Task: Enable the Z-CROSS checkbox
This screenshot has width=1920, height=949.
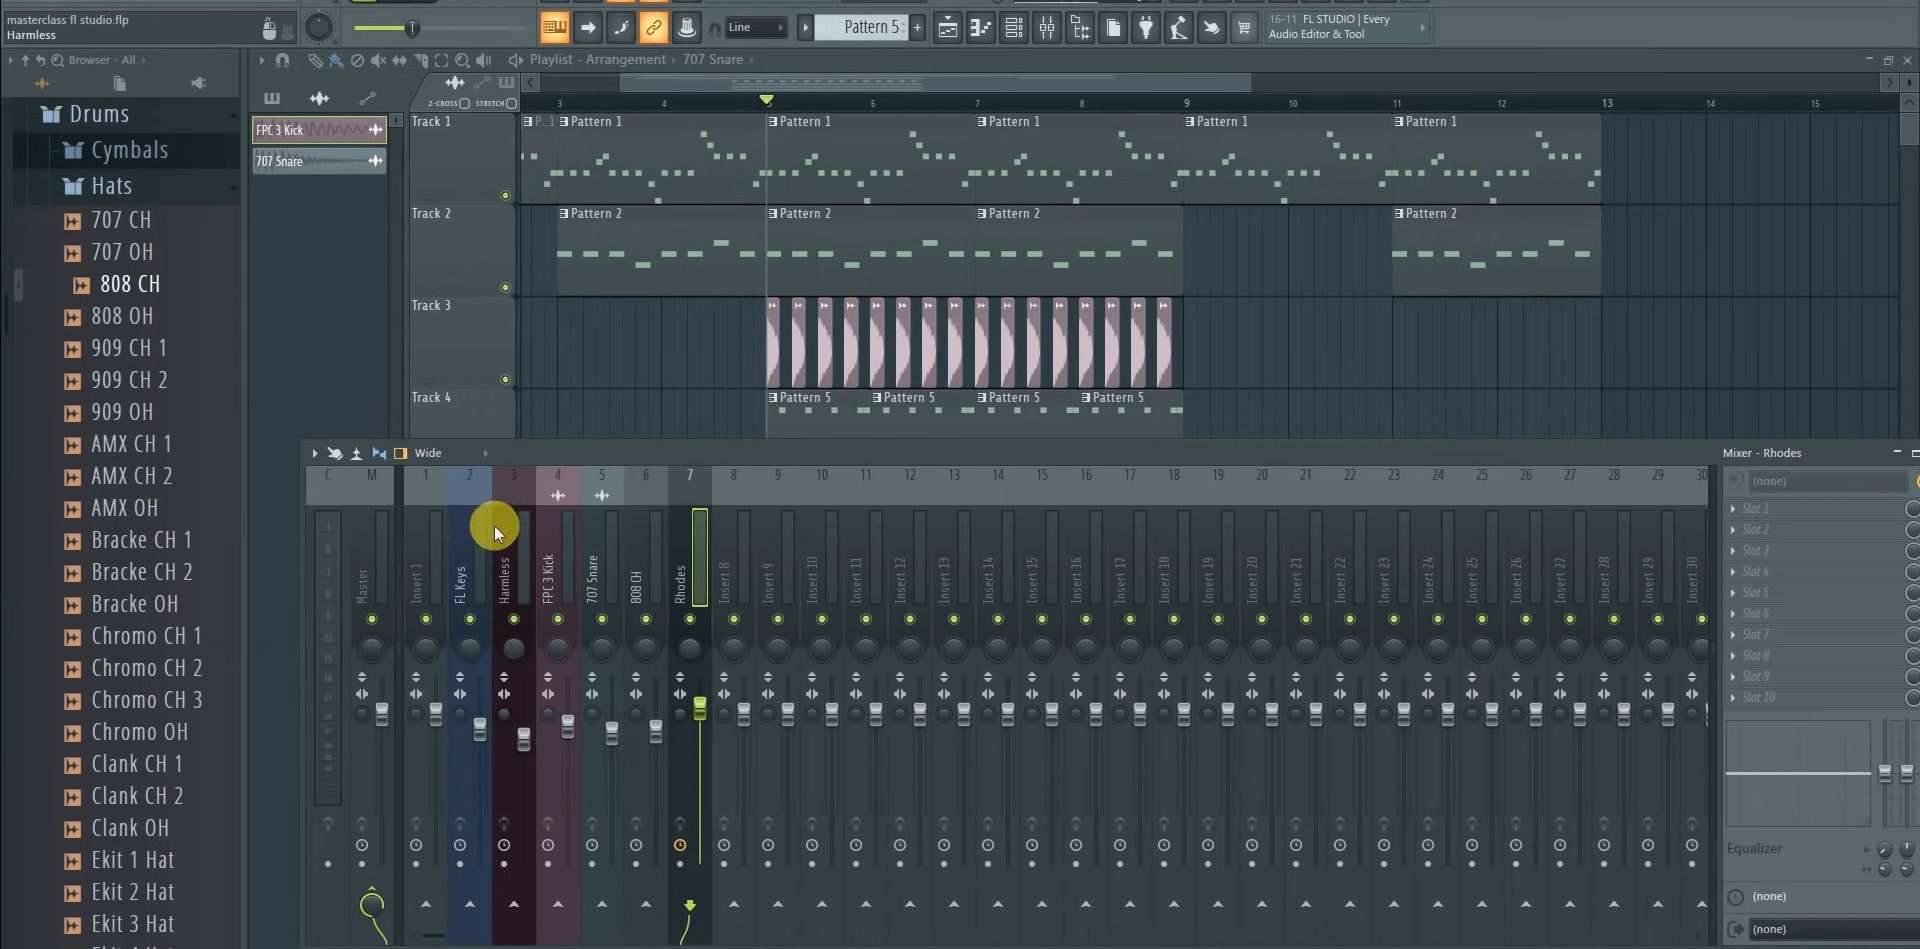Action: (463, 103)
